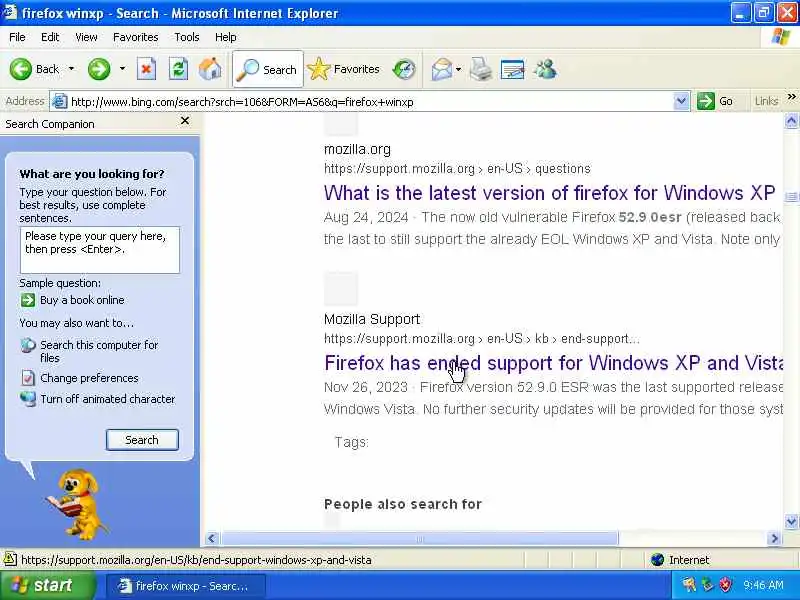Click the horizontal scrollbar thumb
This screenshot has height=600, width=800.
click(419, 538)
